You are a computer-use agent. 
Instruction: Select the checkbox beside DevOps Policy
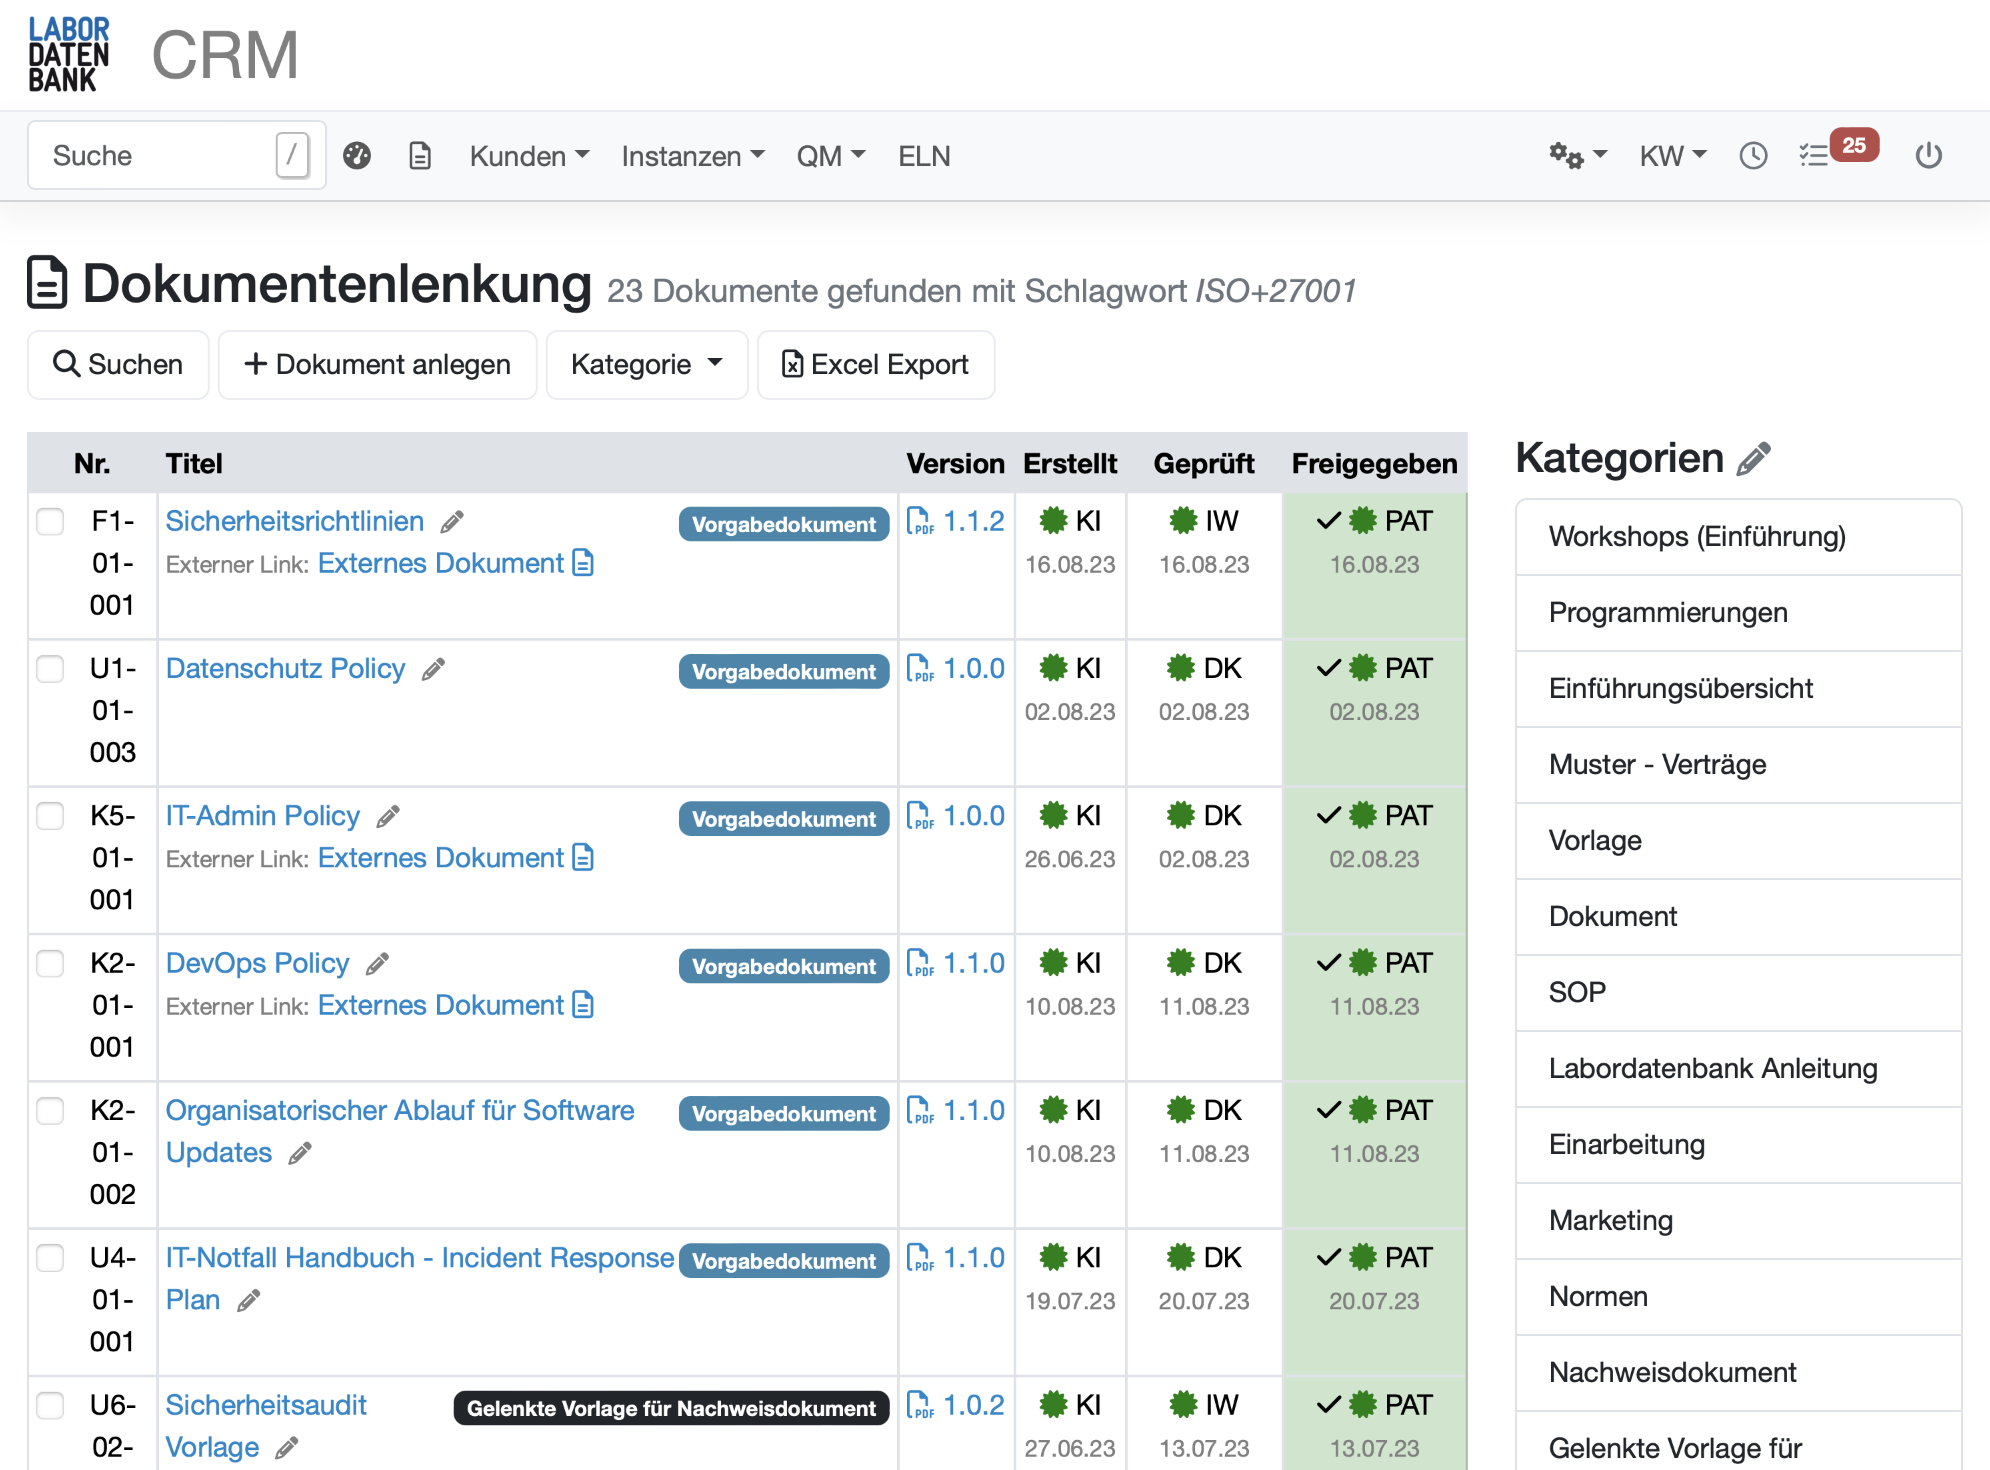(x=50, y=964)
